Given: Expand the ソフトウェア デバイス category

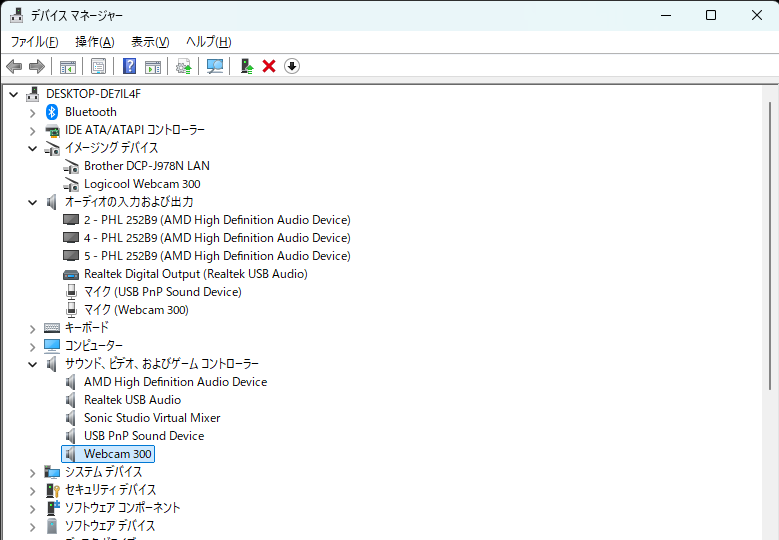Looking at the screenshot, I should point(33,527).
